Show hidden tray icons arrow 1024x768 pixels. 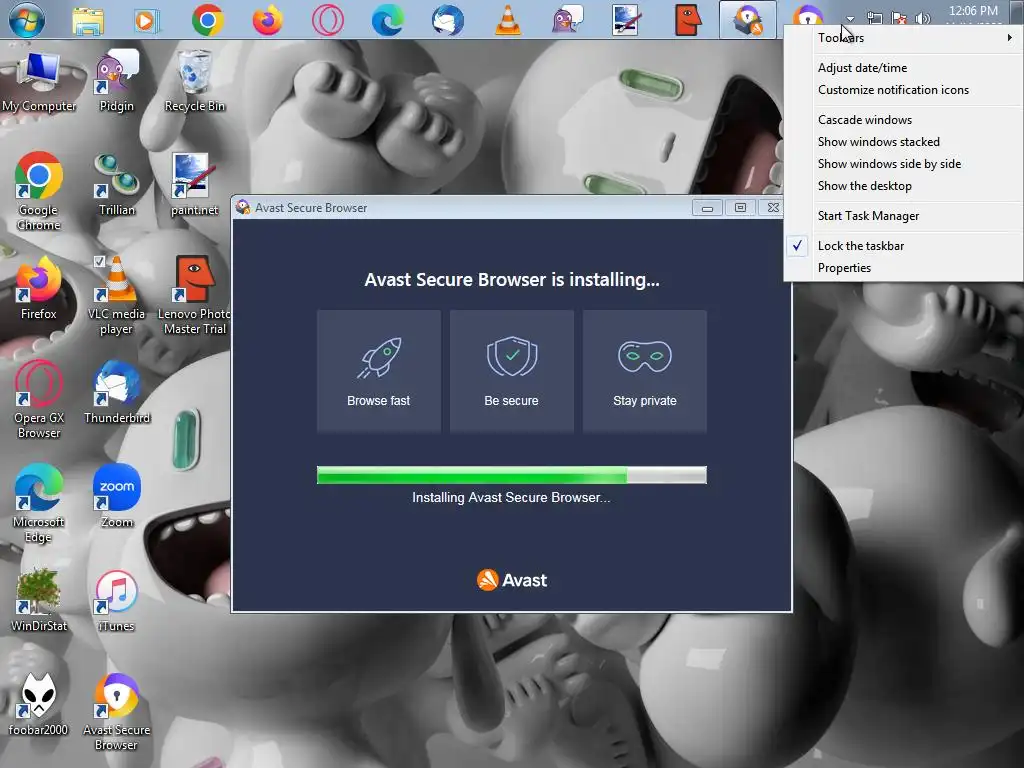[x=850, y=19]
